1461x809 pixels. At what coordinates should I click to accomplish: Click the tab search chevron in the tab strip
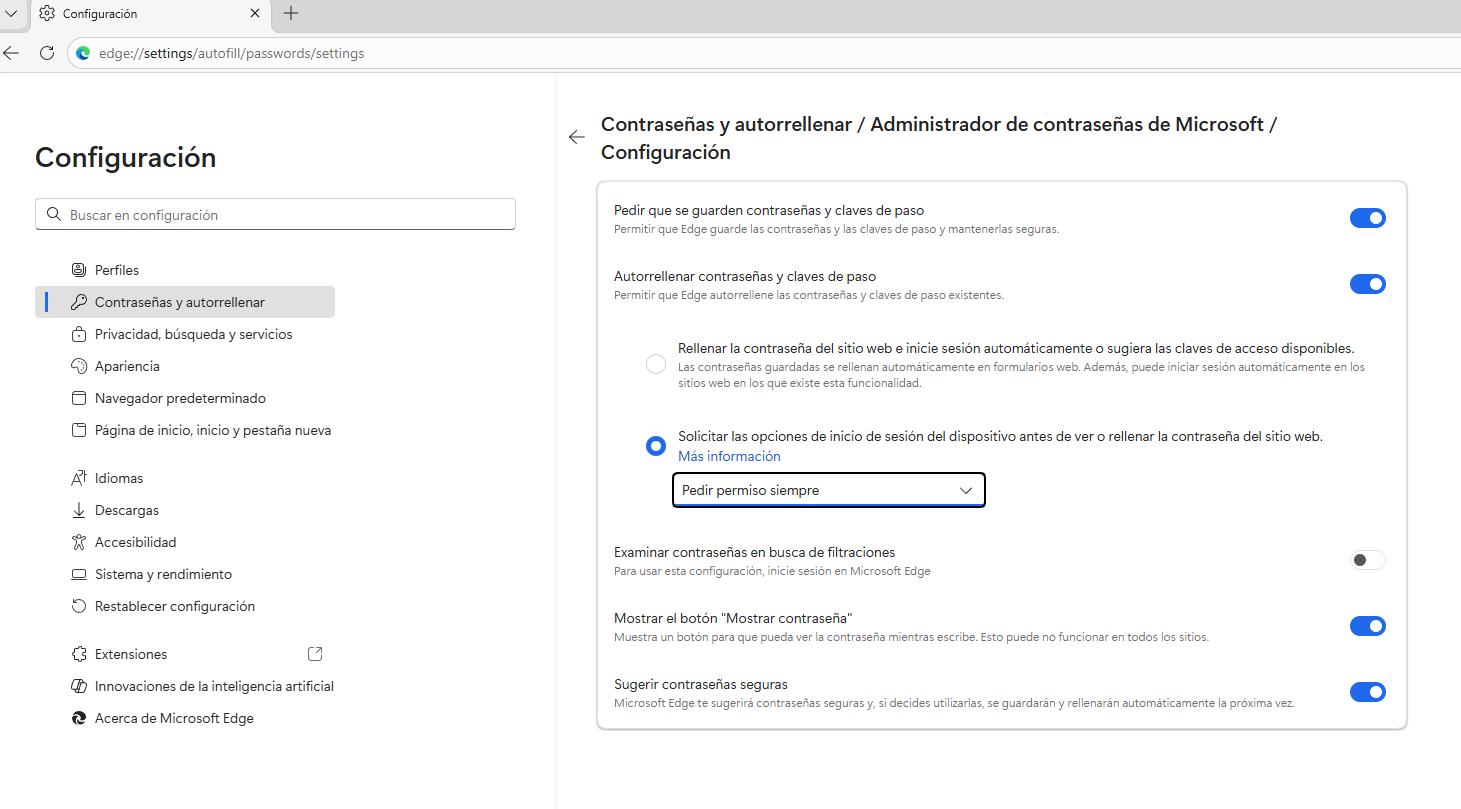12,13
